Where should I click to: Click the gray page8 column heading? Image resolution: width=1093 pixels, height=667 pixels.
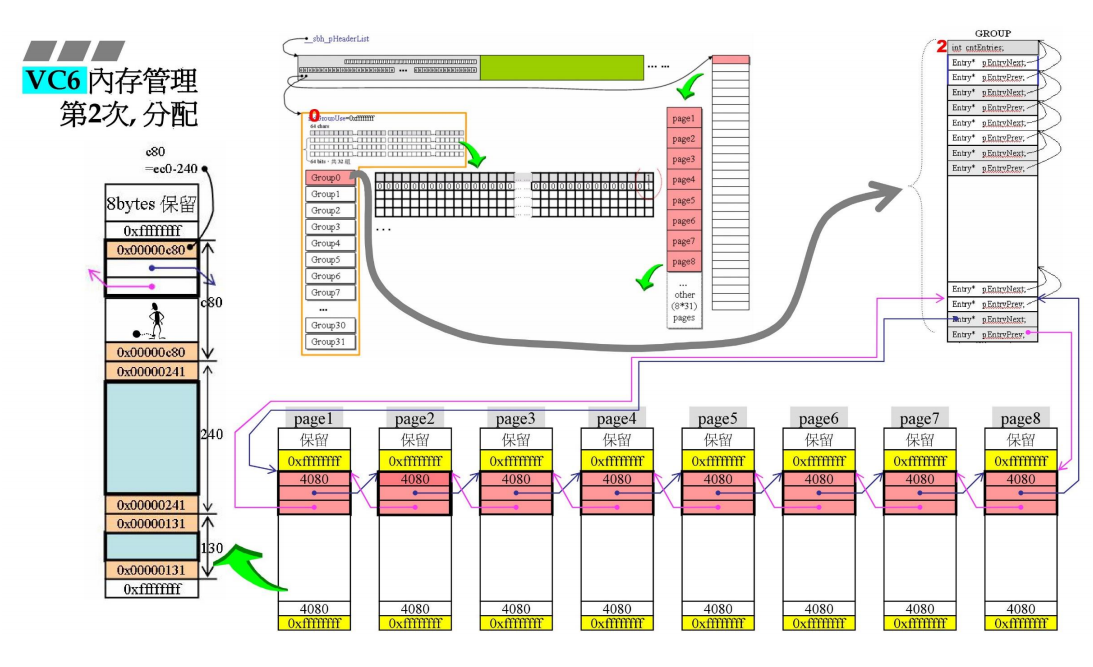[x=1021, y=418]
